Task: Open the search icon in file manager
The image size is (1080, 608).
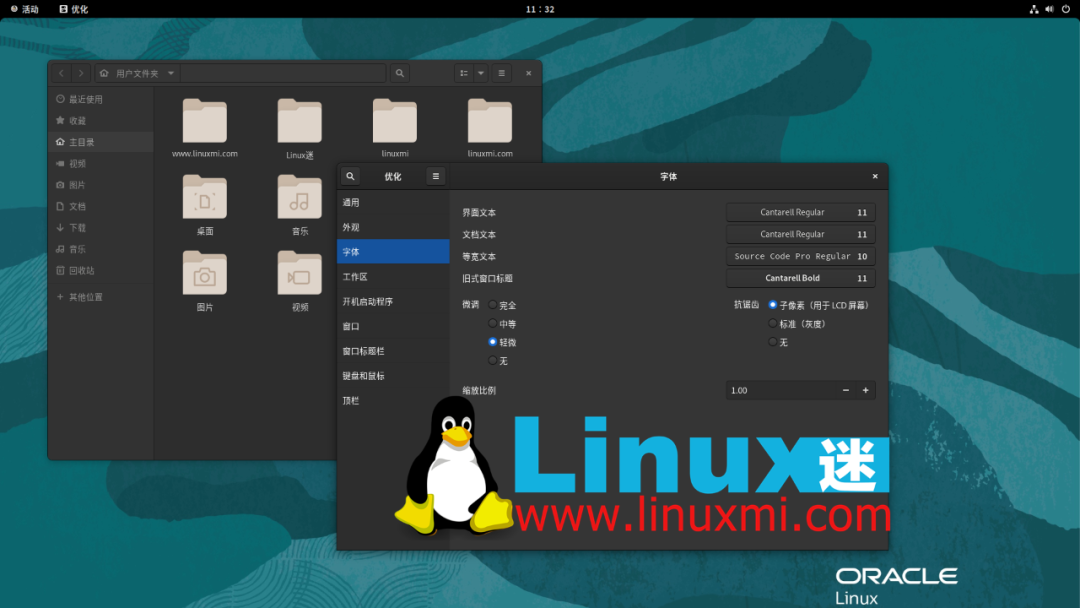Action: point(399,73)
